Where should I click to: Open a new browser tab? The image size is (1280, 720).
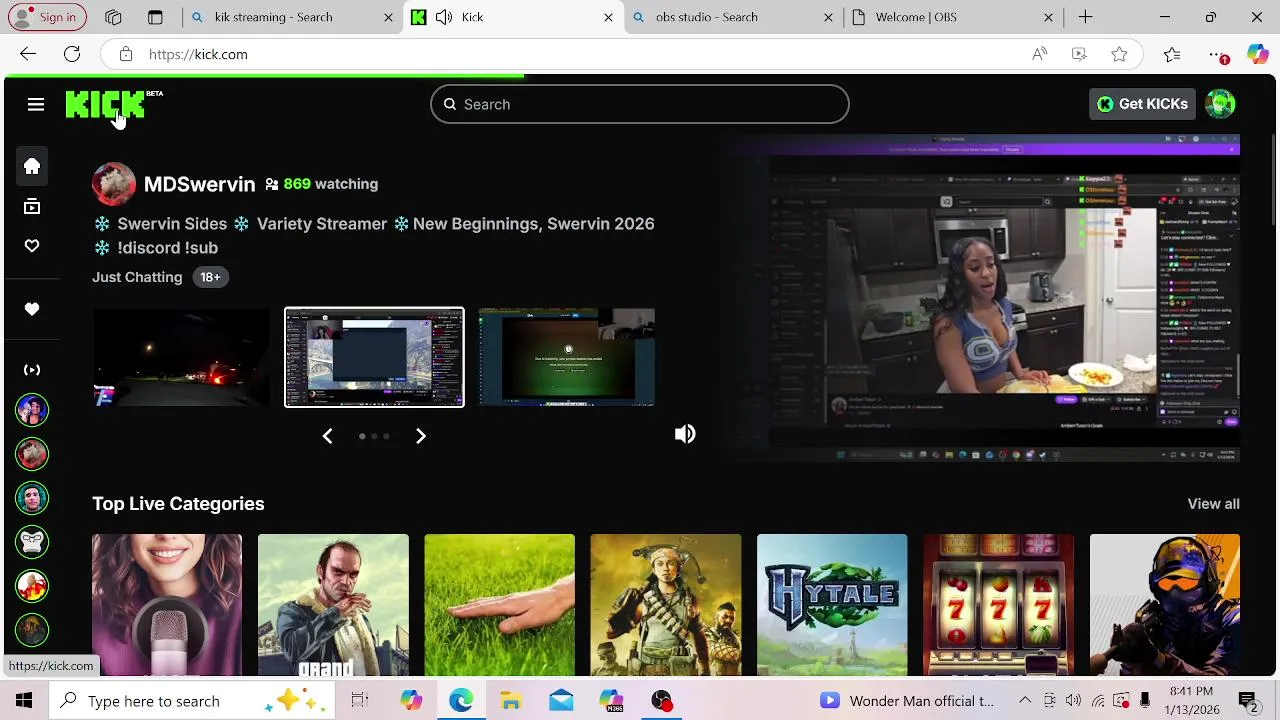[x=1085, y=17]
